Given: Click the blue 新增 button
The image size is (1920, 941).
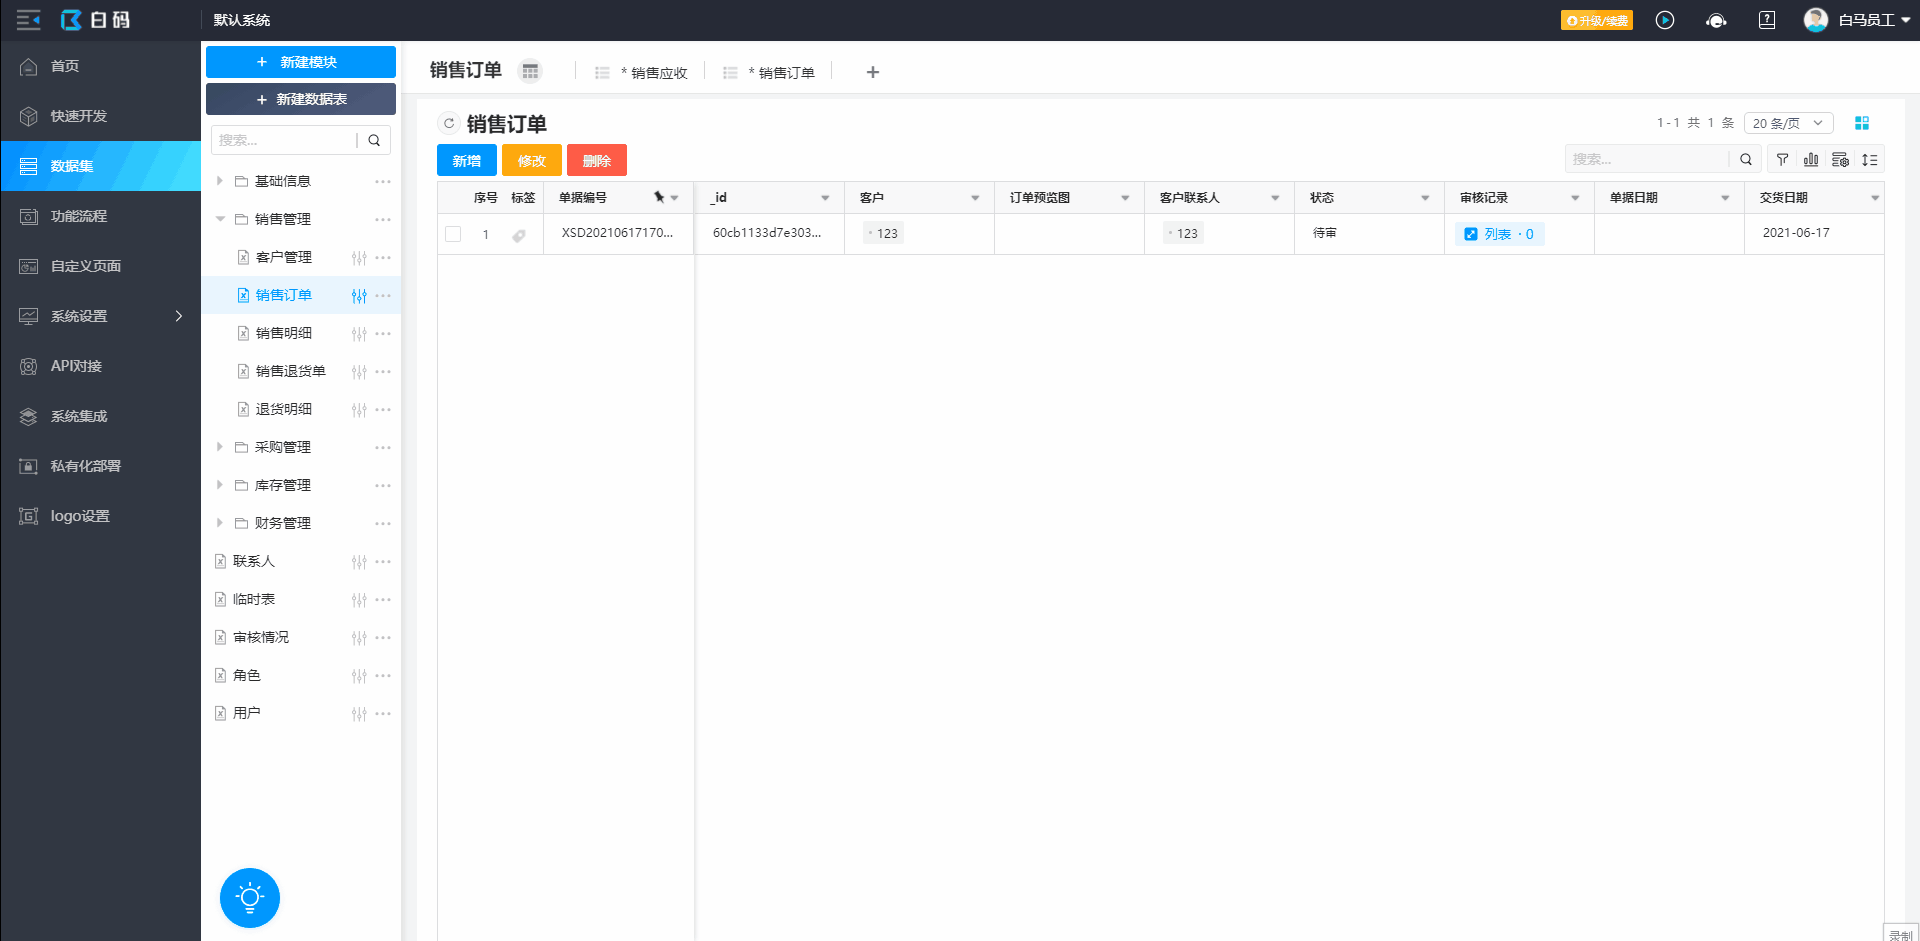Looking at the screenshot, I should coord(467,160).
